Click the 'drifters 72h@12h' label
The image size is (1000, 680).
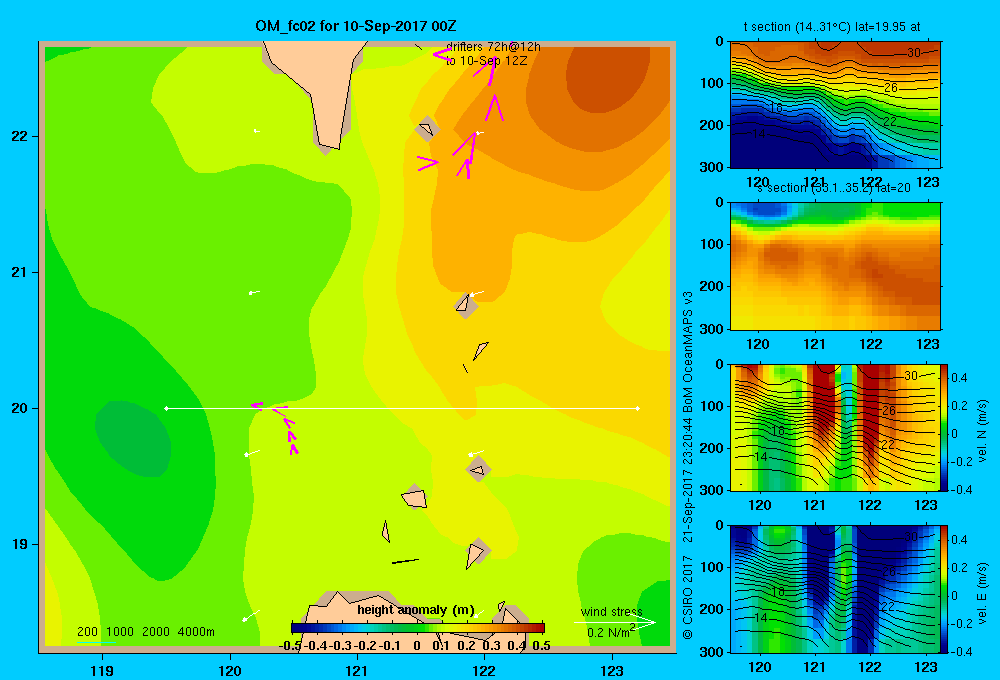click(493, 47)
